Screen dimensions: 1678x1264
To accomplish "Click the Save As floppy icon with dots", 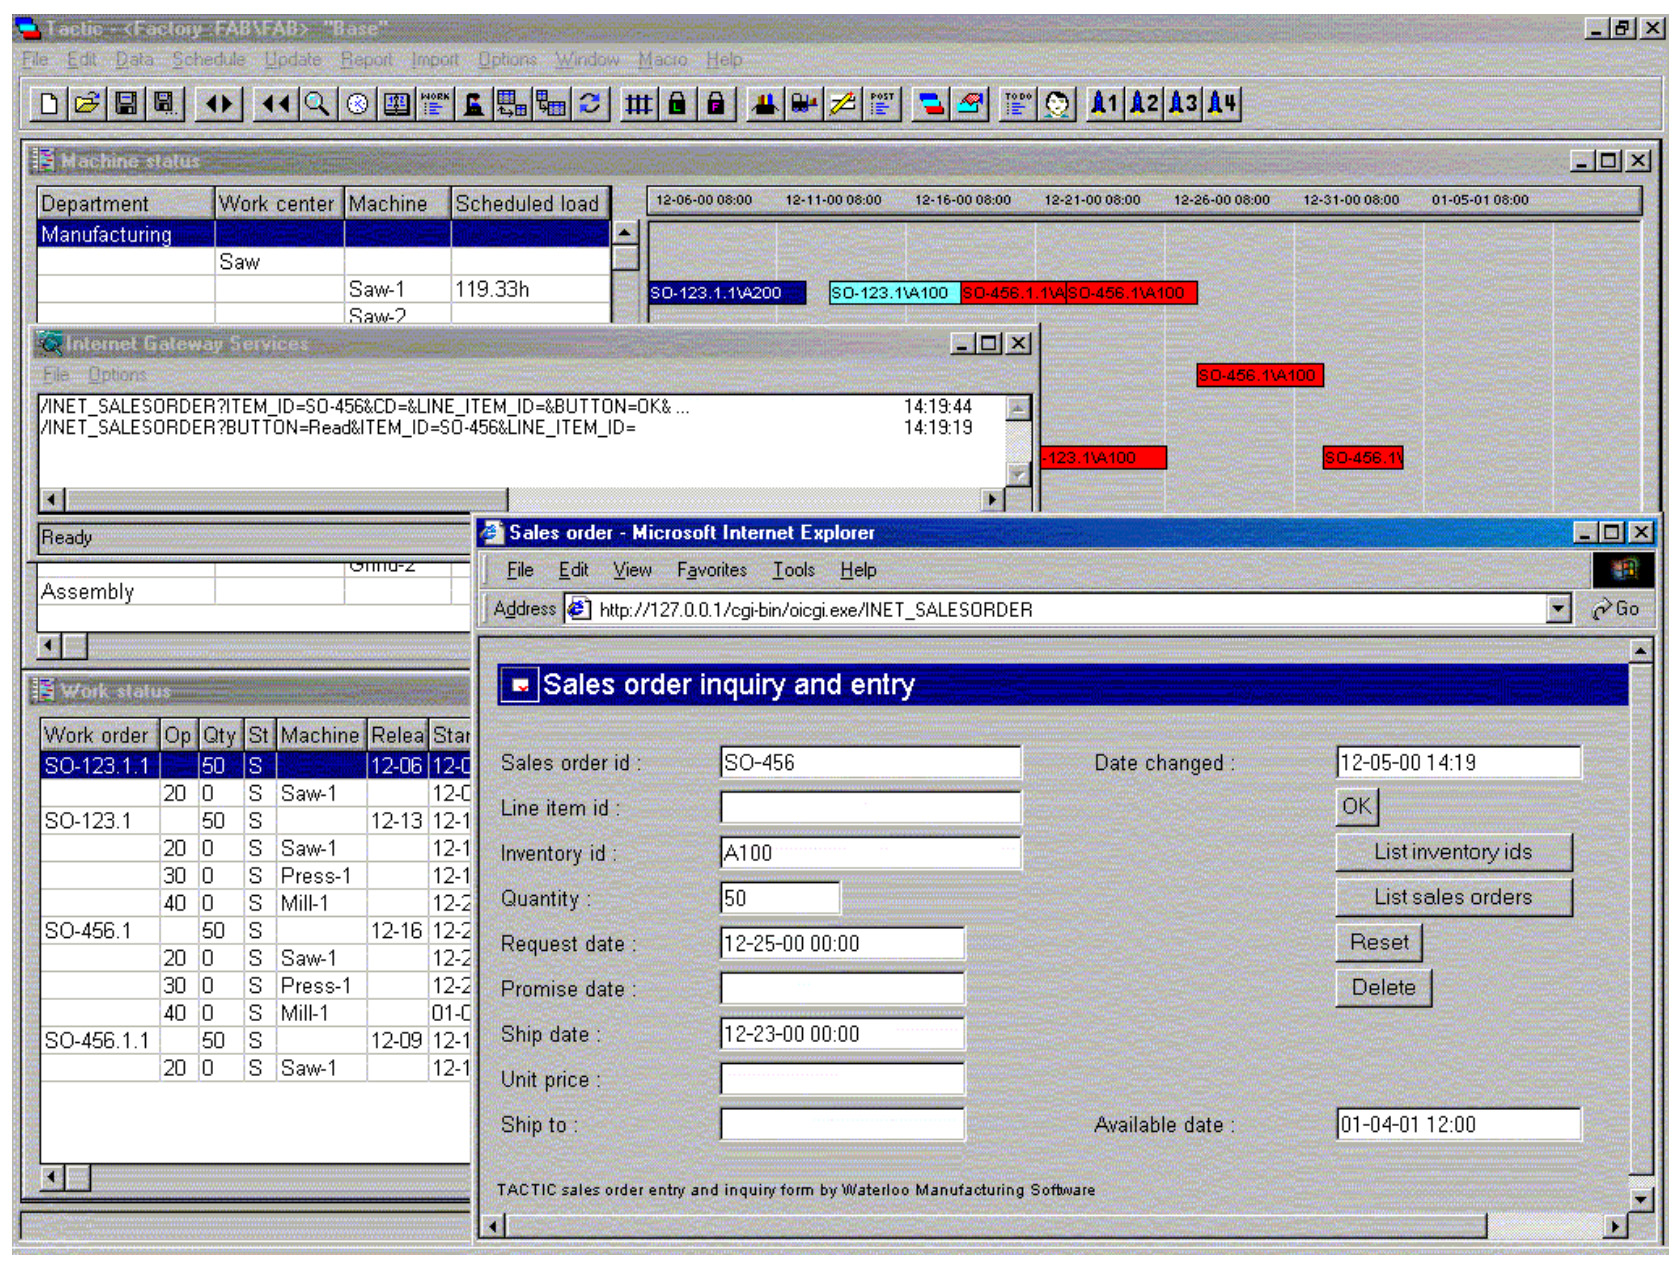I will (x=164, y=103).
